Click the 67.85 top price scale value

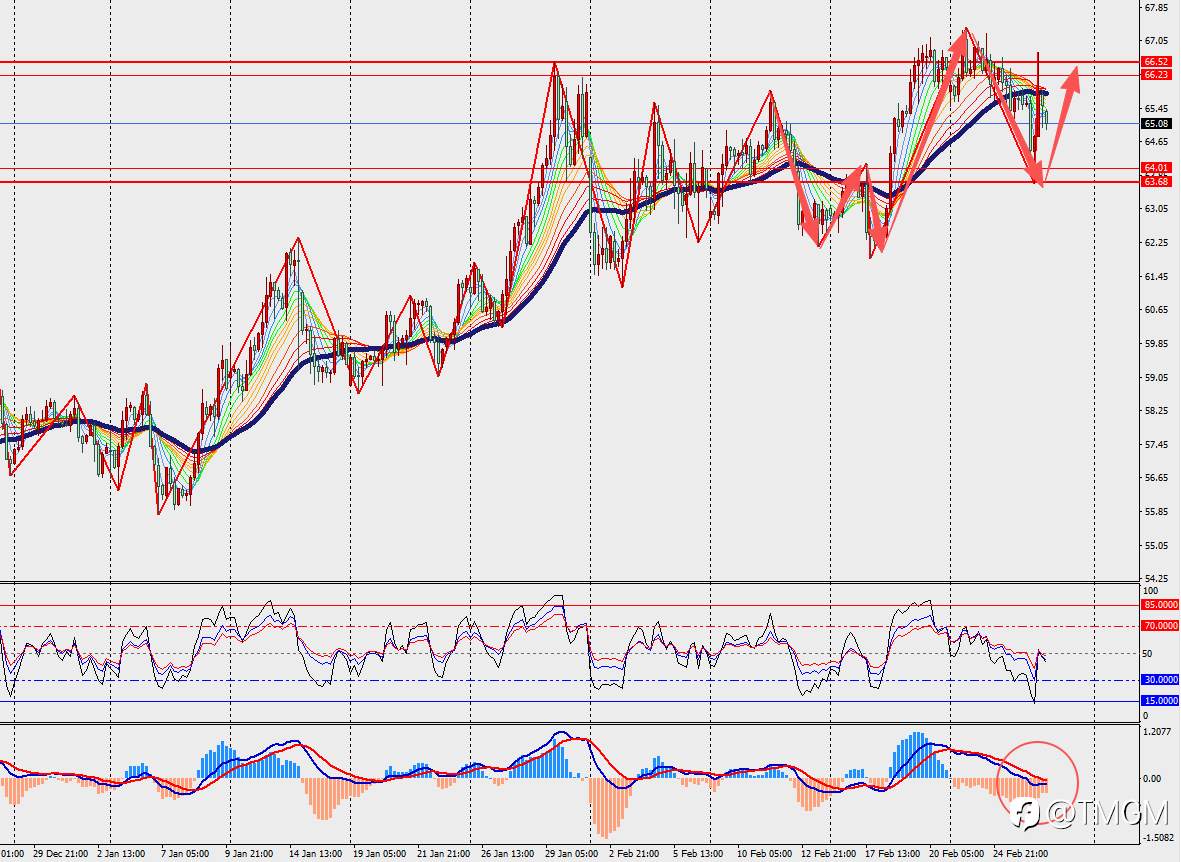(1156, 8)
